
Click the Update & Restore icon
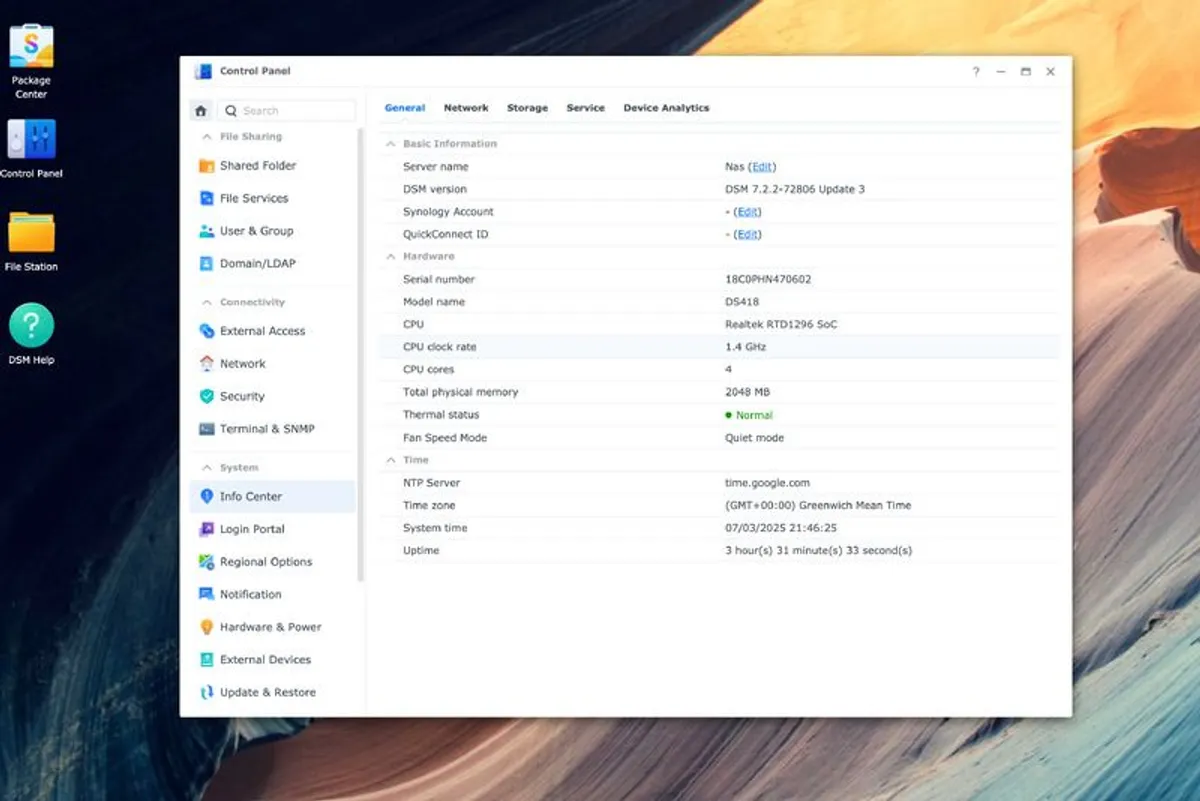[207, 692]
